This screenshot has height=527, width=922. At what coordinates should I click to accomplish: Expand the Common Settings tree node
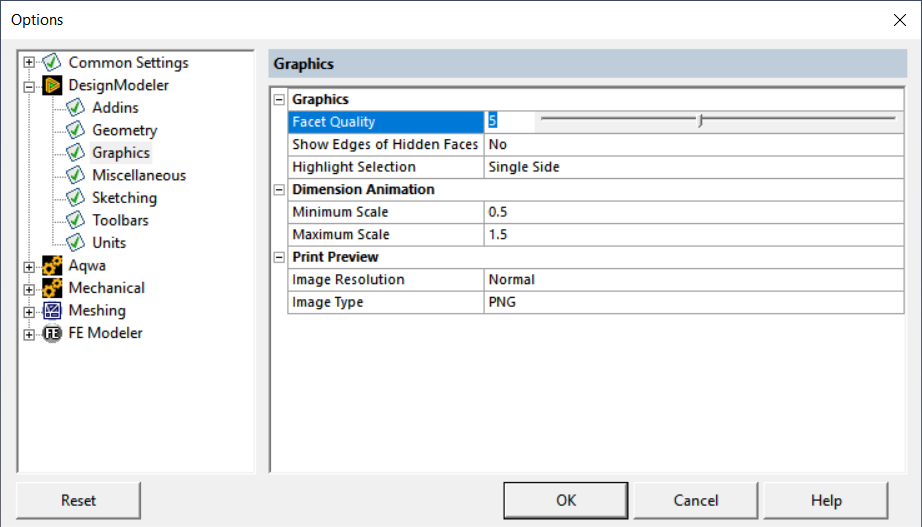coord(29,62)
